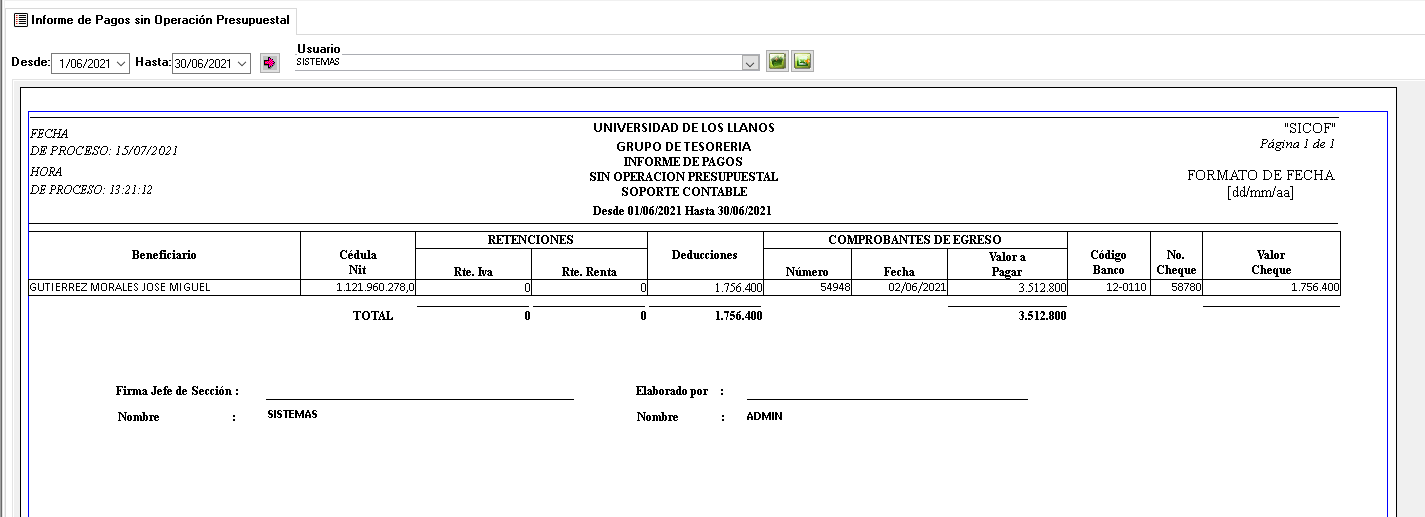Click the TOTAL row label
1425x517 pixels.
[x=373, y=316]
